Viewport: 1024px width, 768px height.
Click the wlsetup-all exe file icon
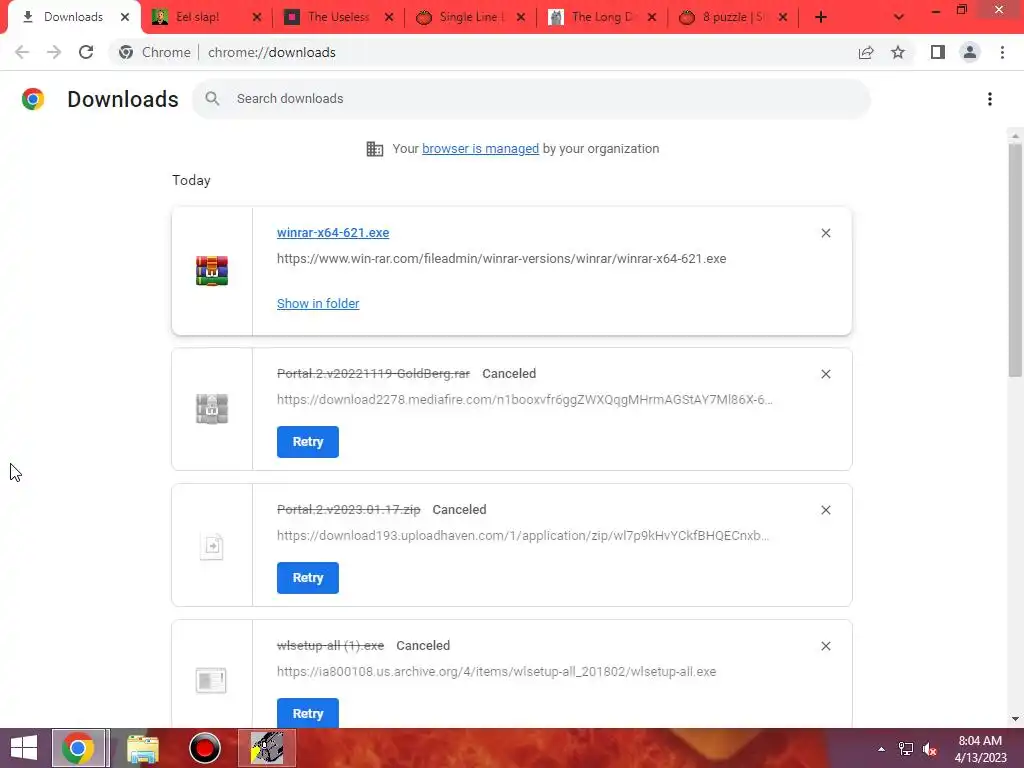pyautogui.click(x=211, y=680)
